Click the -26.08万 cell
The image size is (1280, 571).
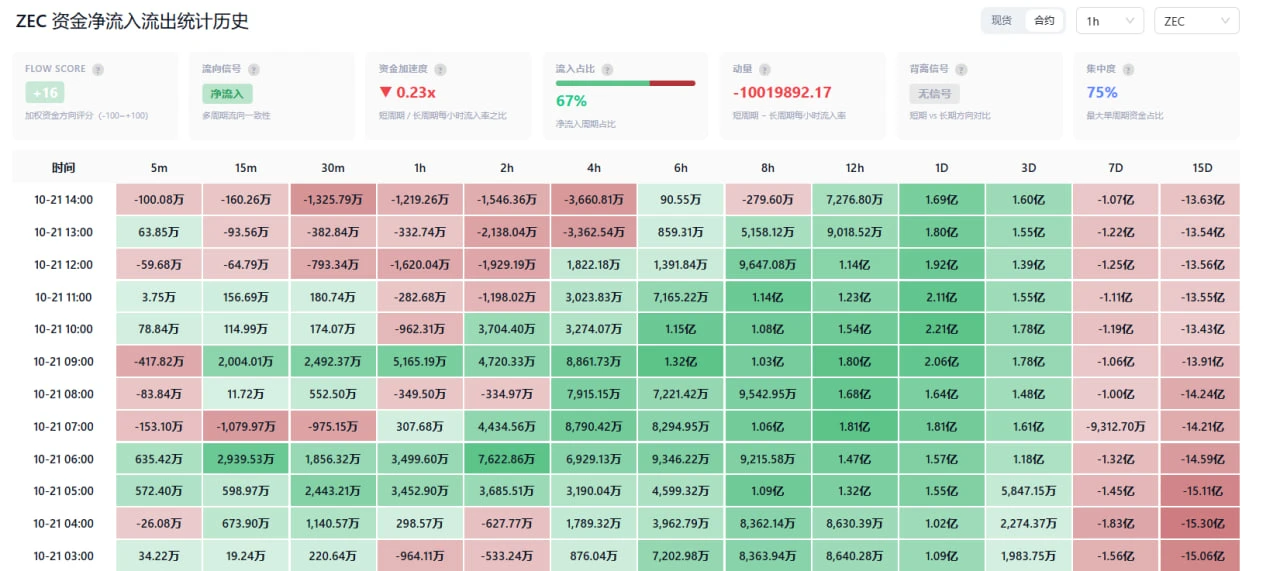pos(159,523)
